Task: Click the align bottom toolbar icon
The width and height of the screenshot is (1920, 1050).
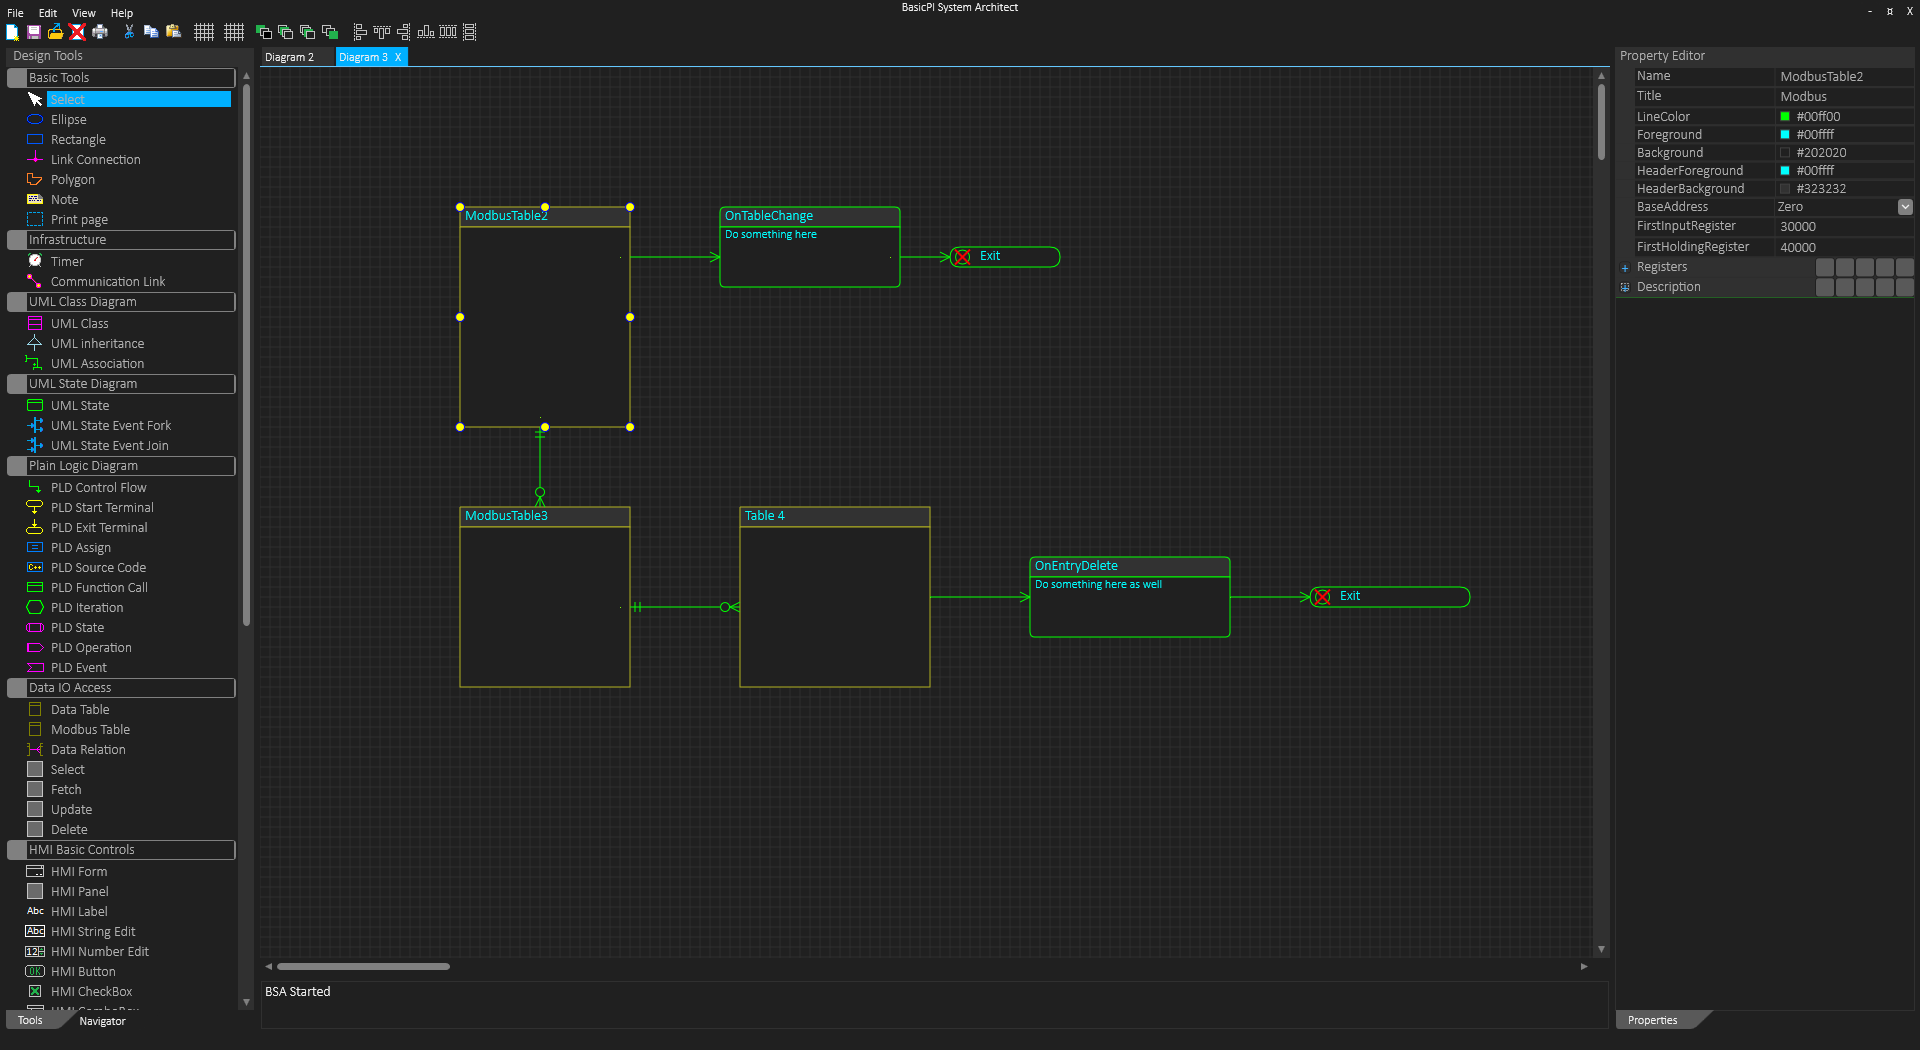Action: [426, 32]
